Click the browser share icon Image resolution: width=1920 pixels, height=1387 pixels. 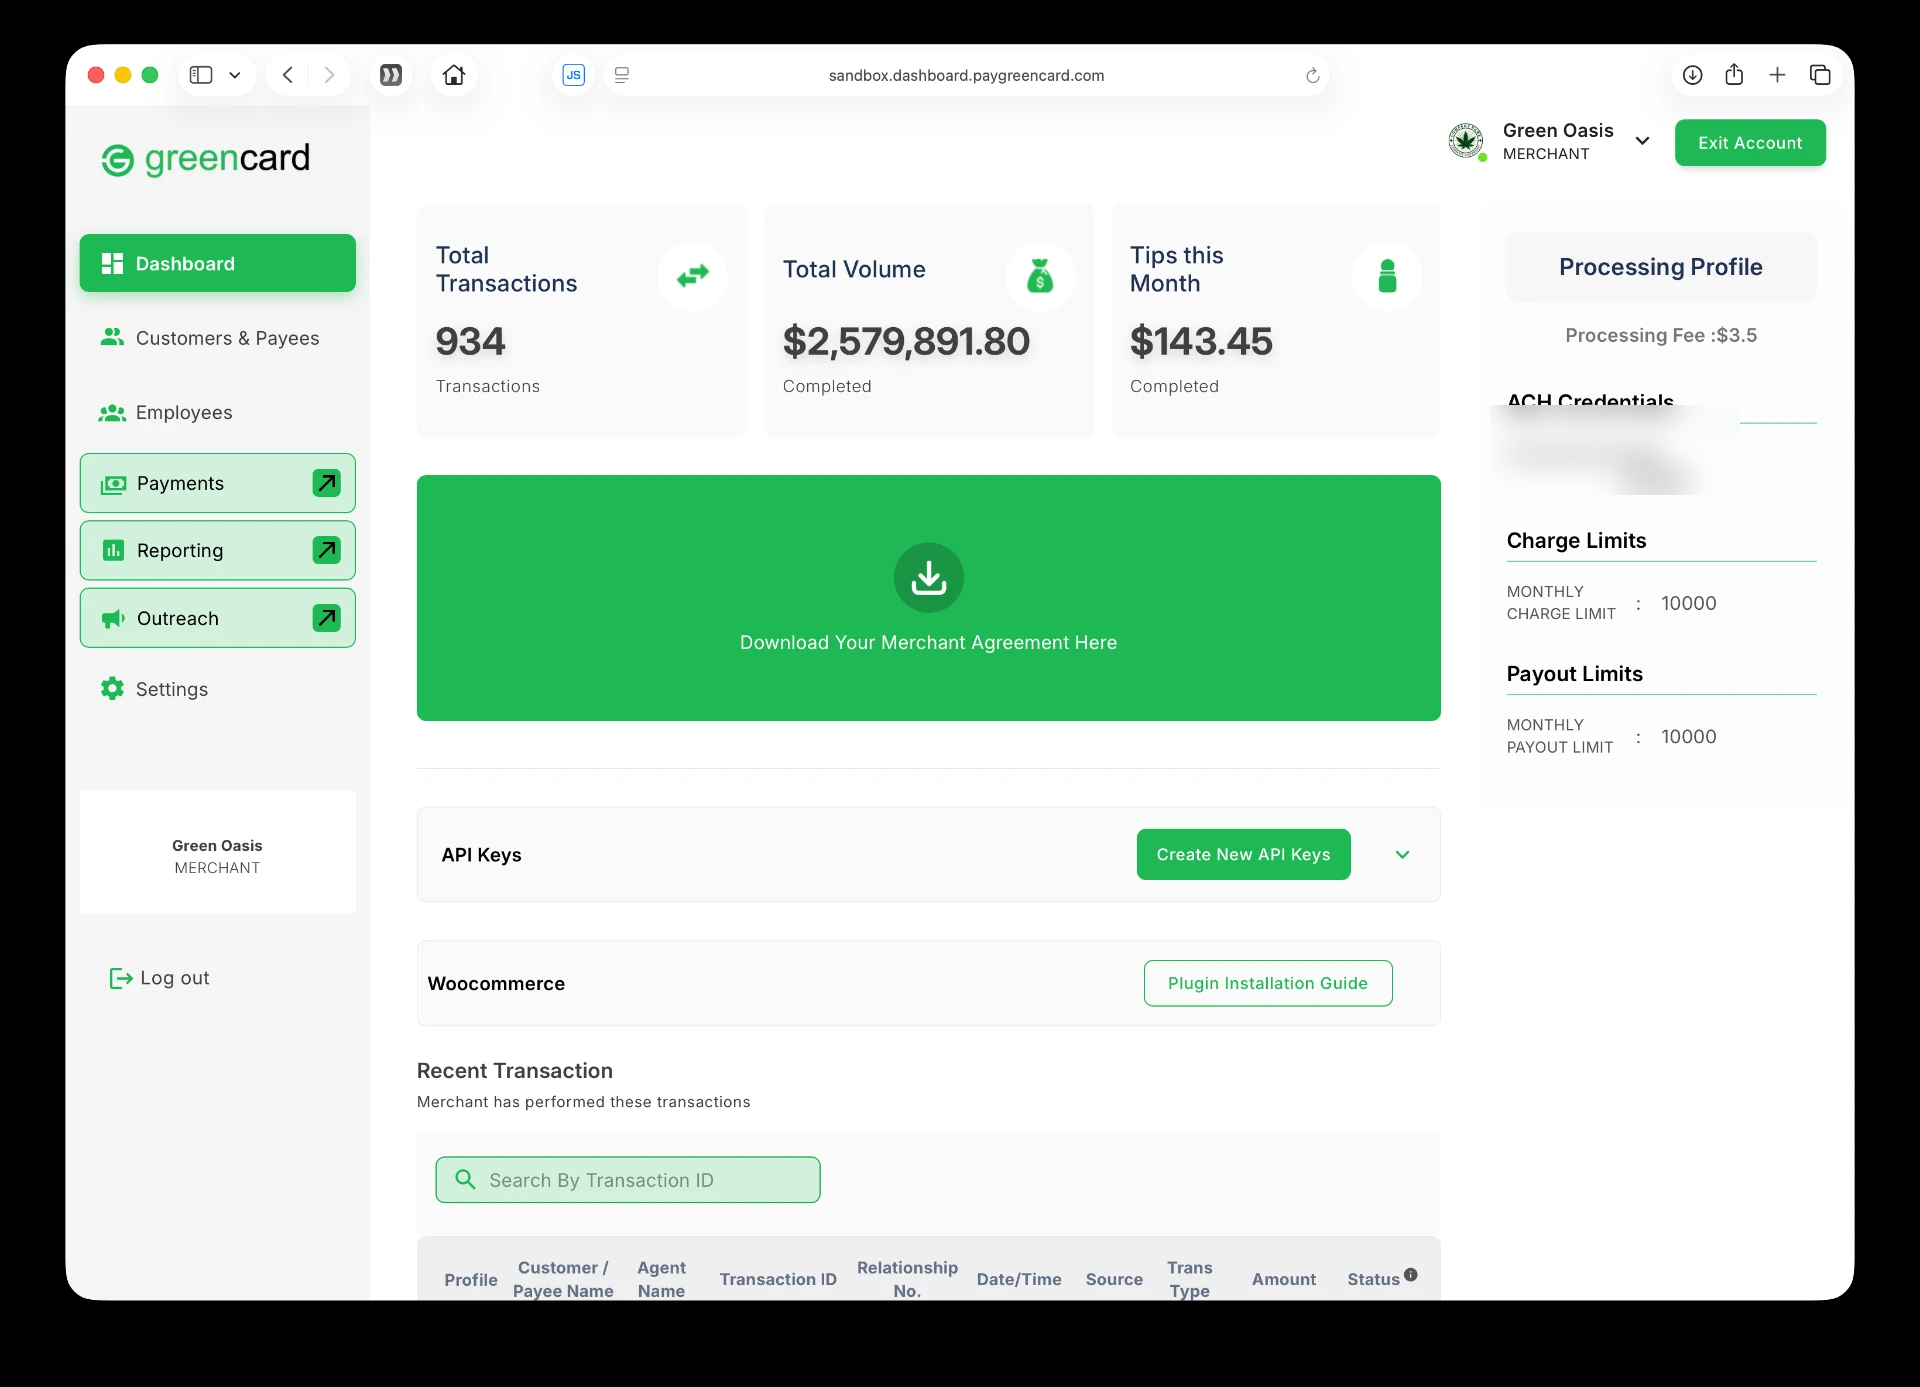[x=1734, y=75]
